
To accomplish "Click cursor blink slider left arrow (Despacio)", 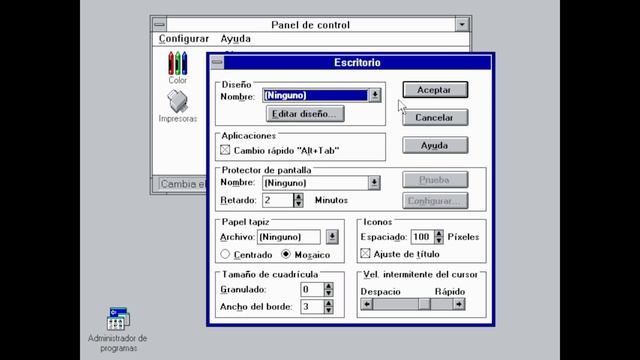I will pyautogui.click(x=367, y=304).
